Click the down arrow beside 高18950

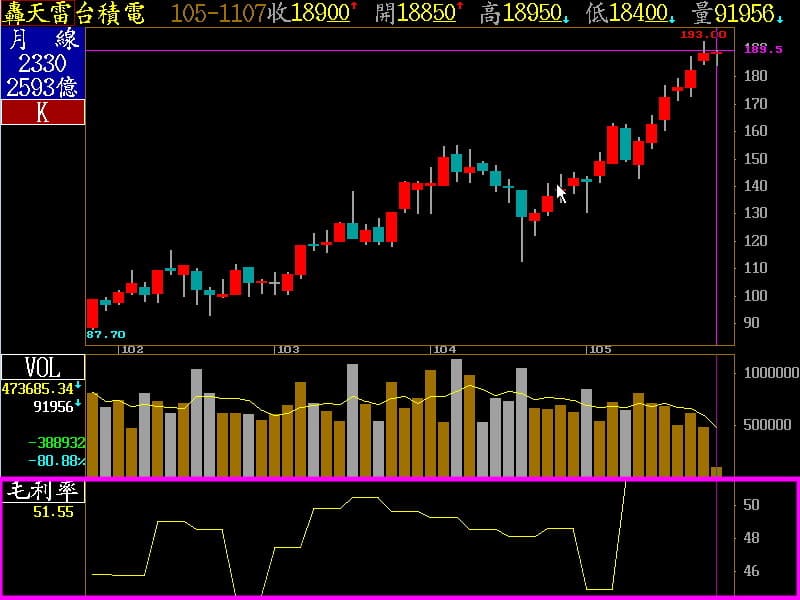(x=568, y=17)
